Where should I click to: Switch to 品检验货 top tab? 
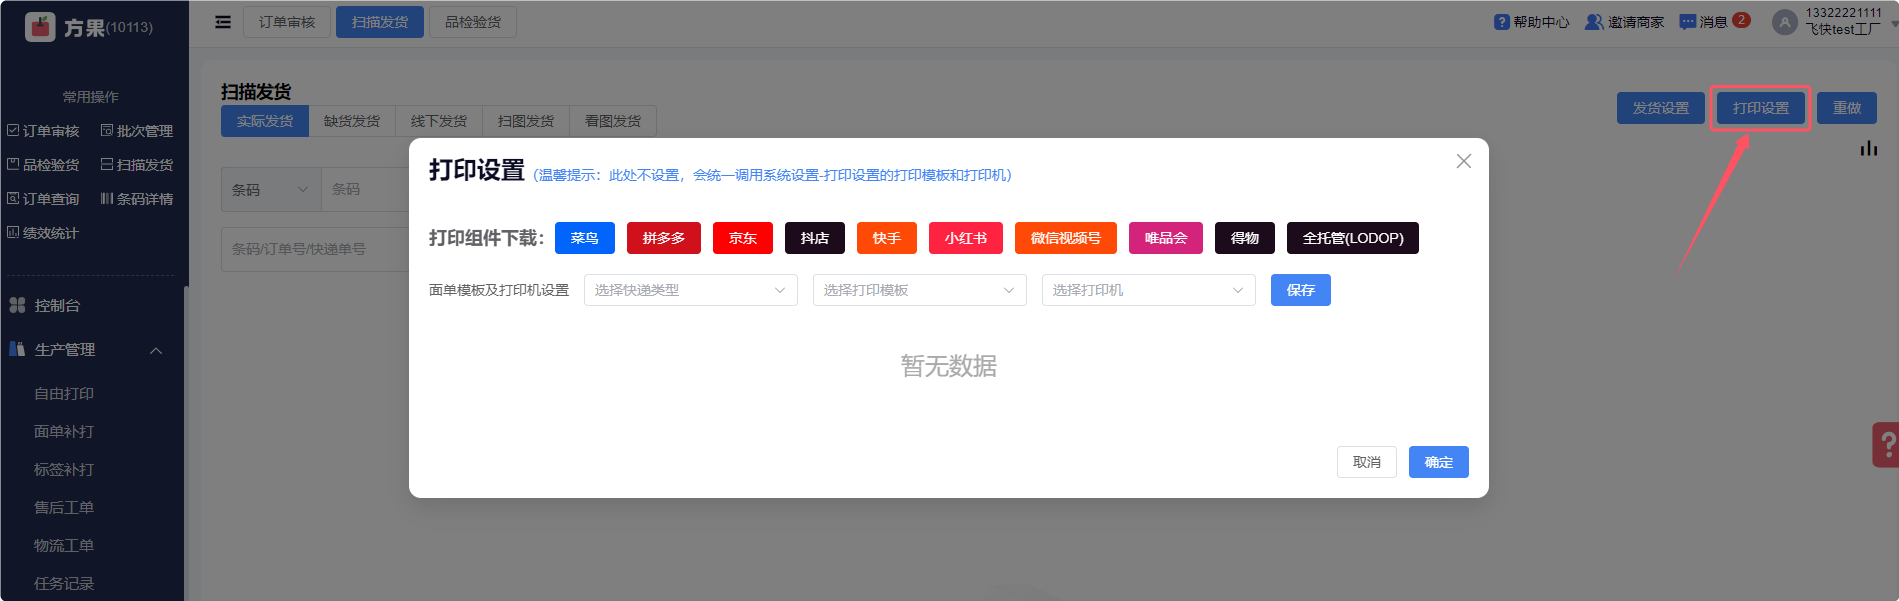[x=473, y=22]
